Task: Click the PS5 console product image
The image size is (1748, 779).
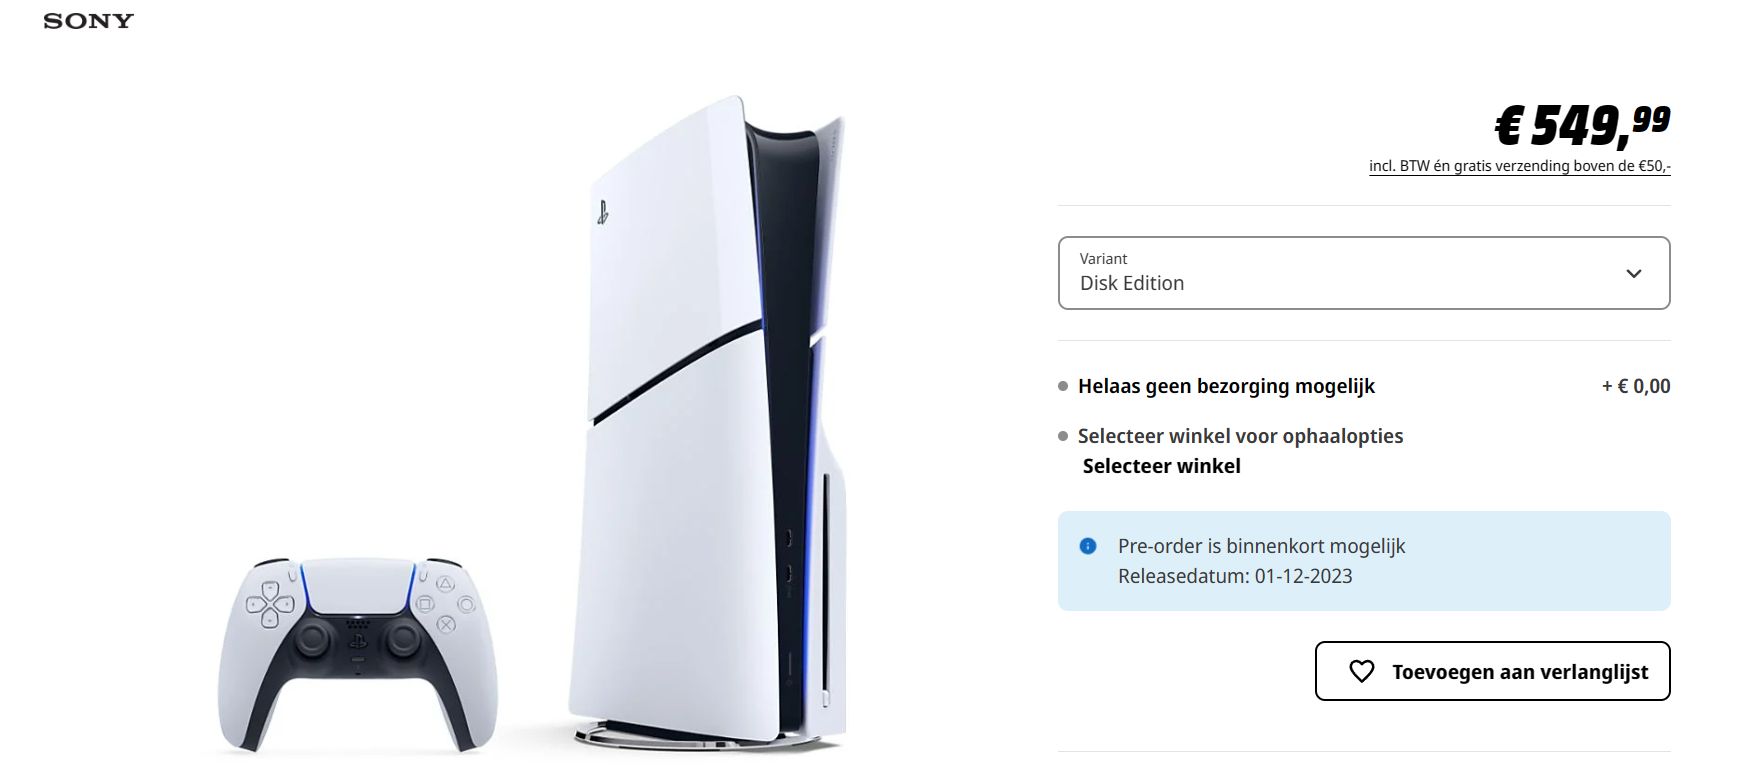Action: click(707, 422)
